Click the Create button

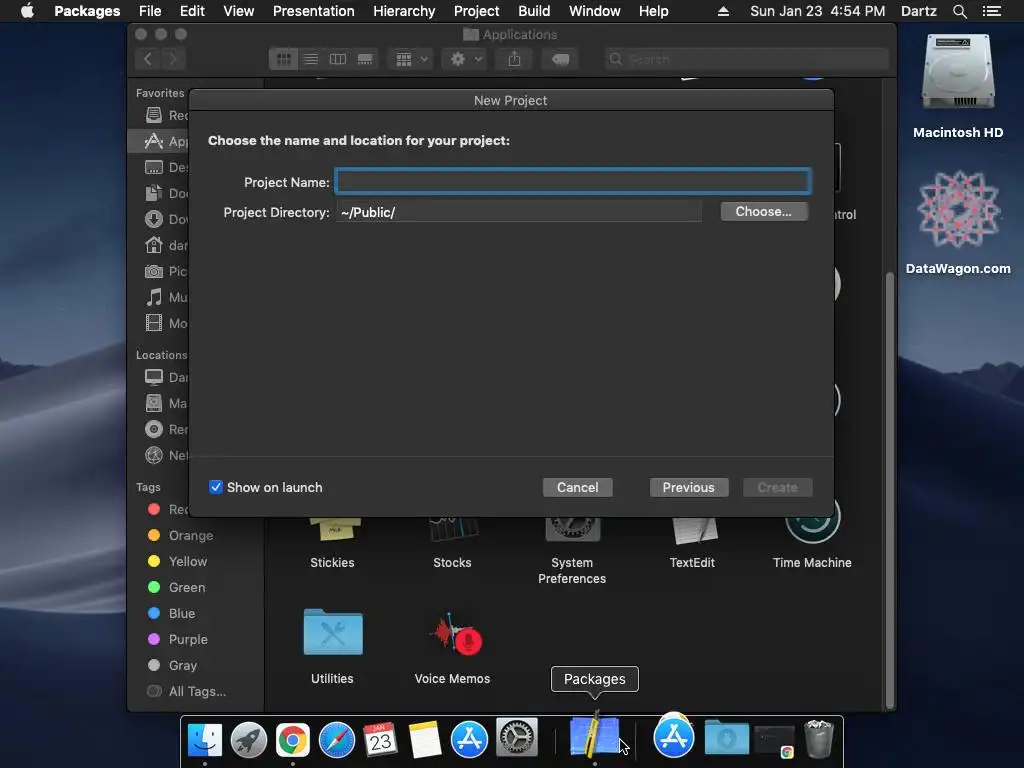tap(777, 487)
